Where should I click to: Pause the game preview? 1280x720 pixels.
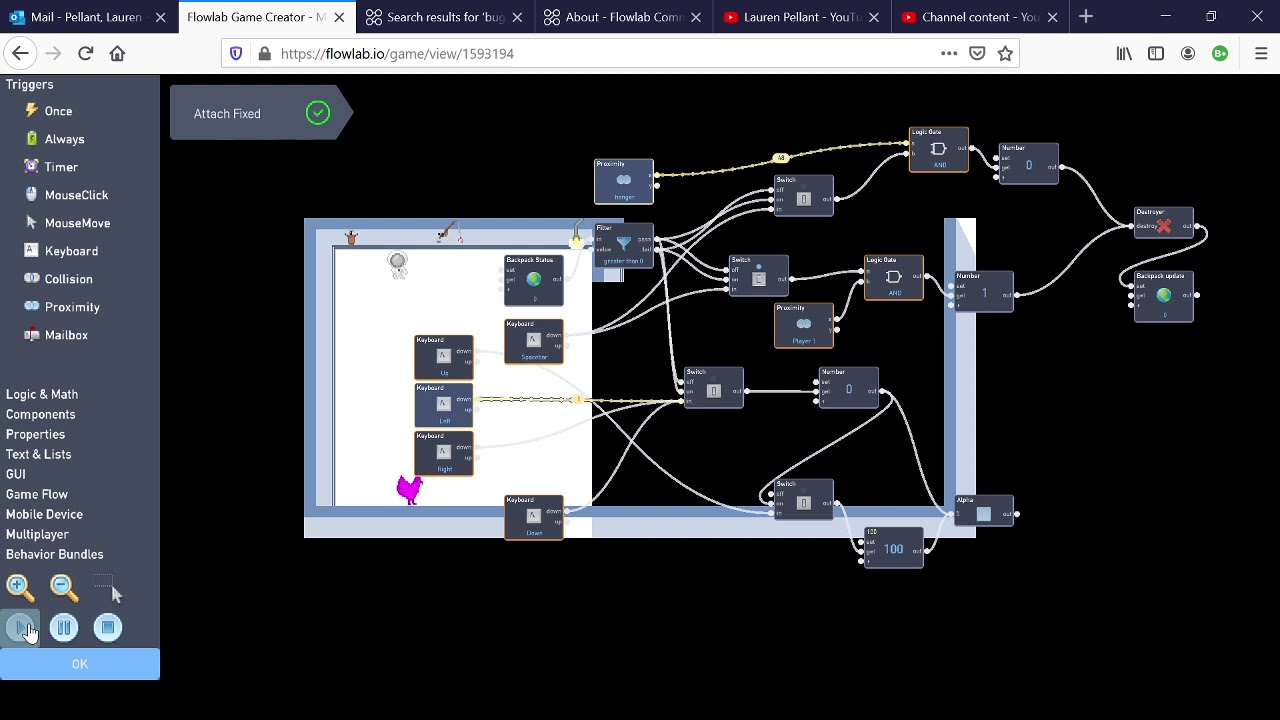(x=64, y=628)
